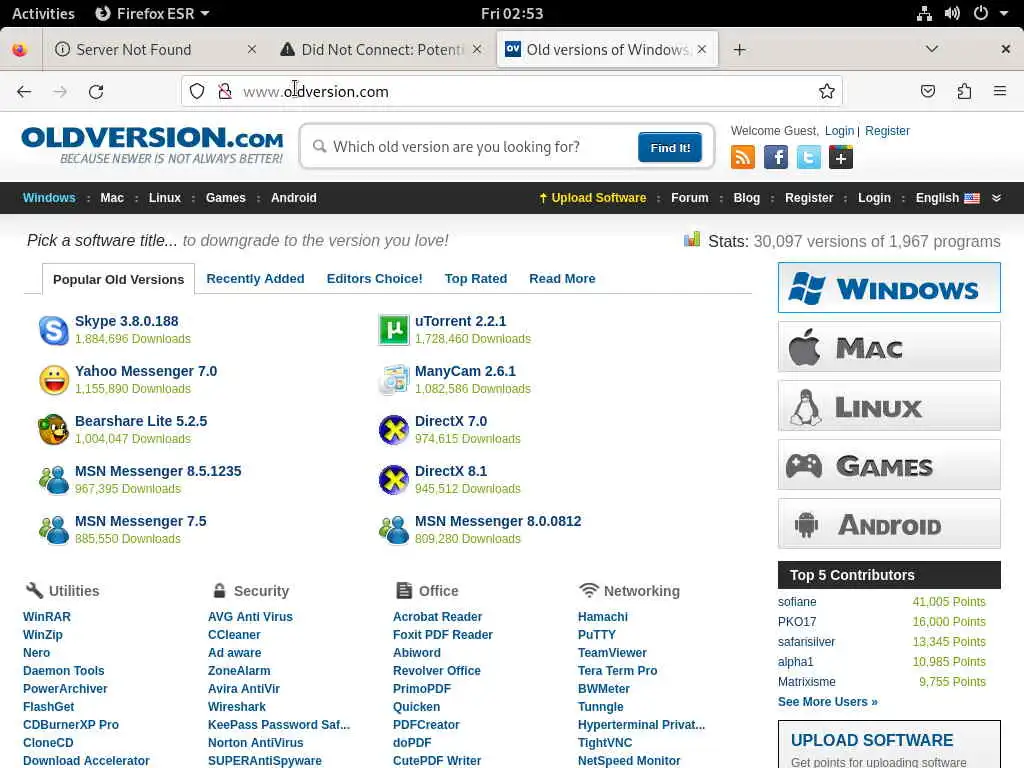The height and width of the screenshot is (768, 1024).
Task: Click the ManyCam 2.6.1 icon
Action: click(x=394, y=380)
